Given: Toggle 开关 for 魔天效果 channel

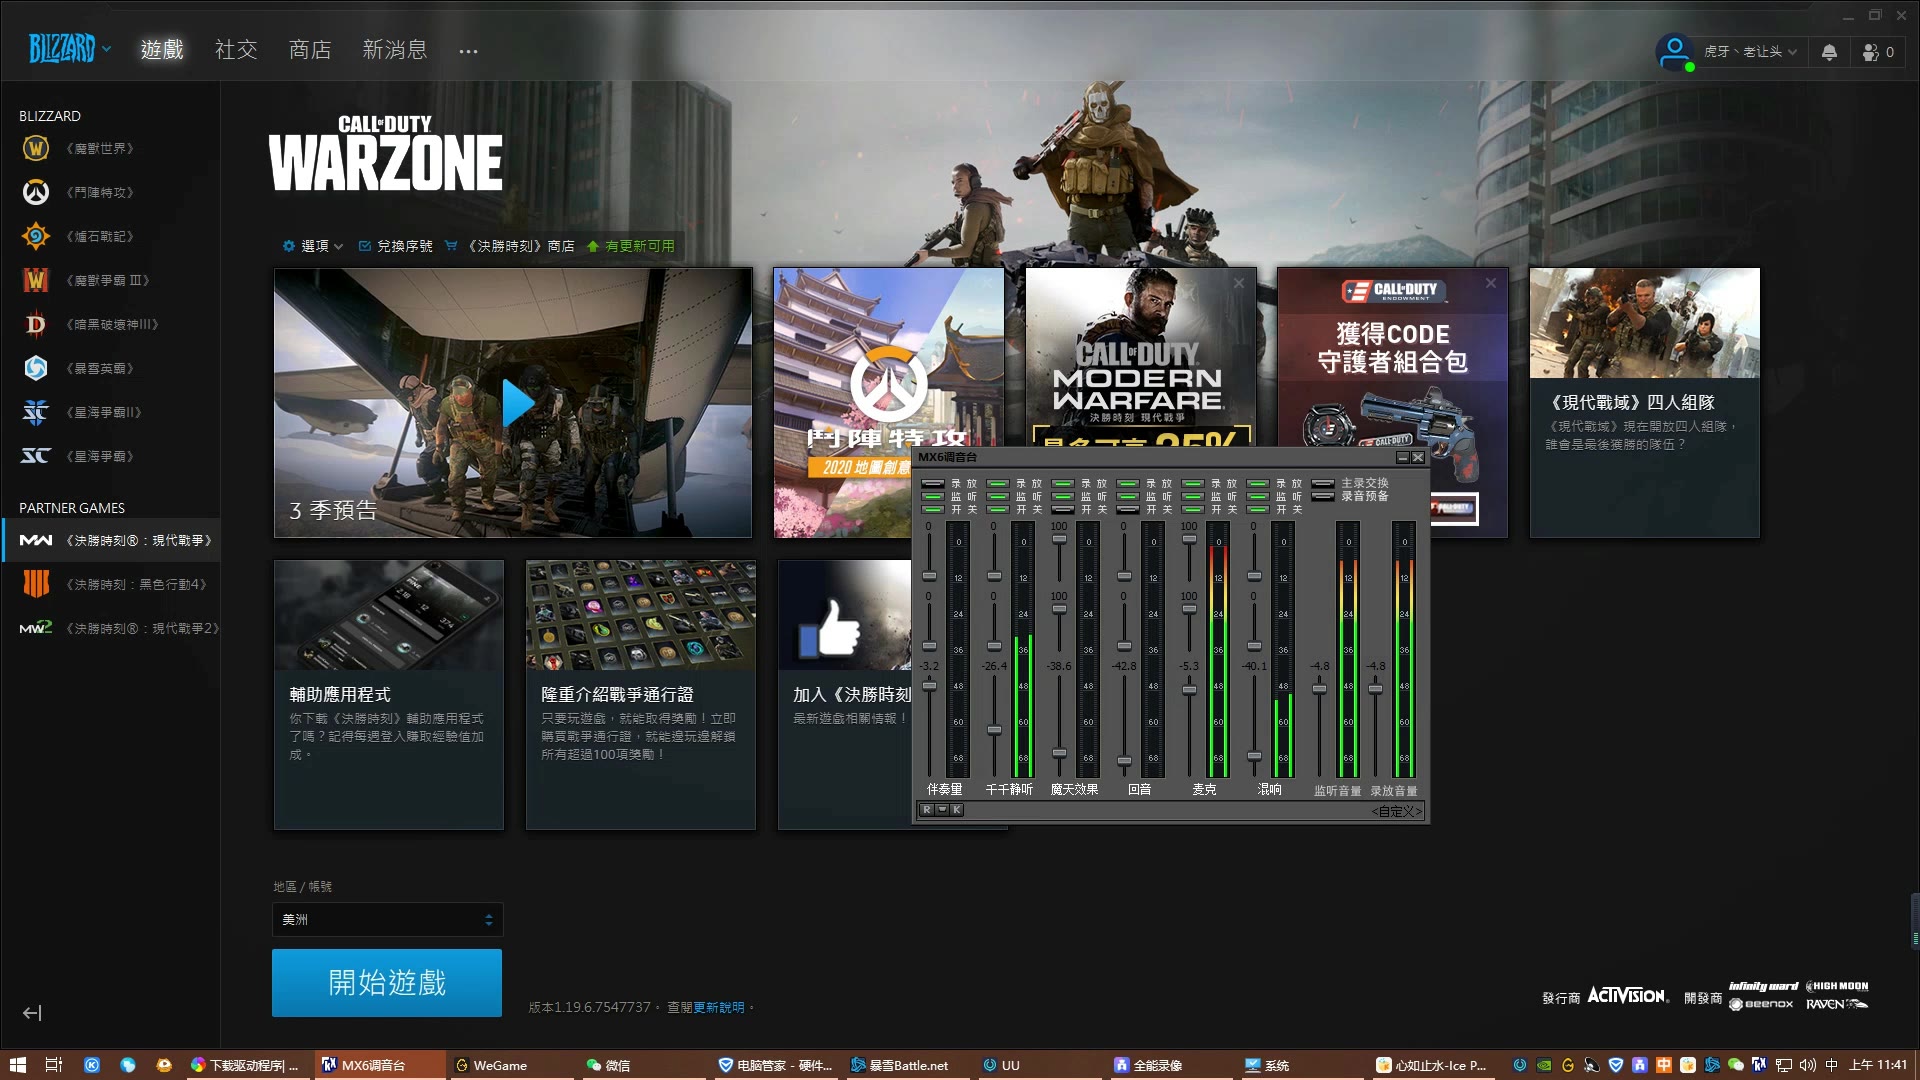Looking at the screenshot, I should coord(1062,509).
